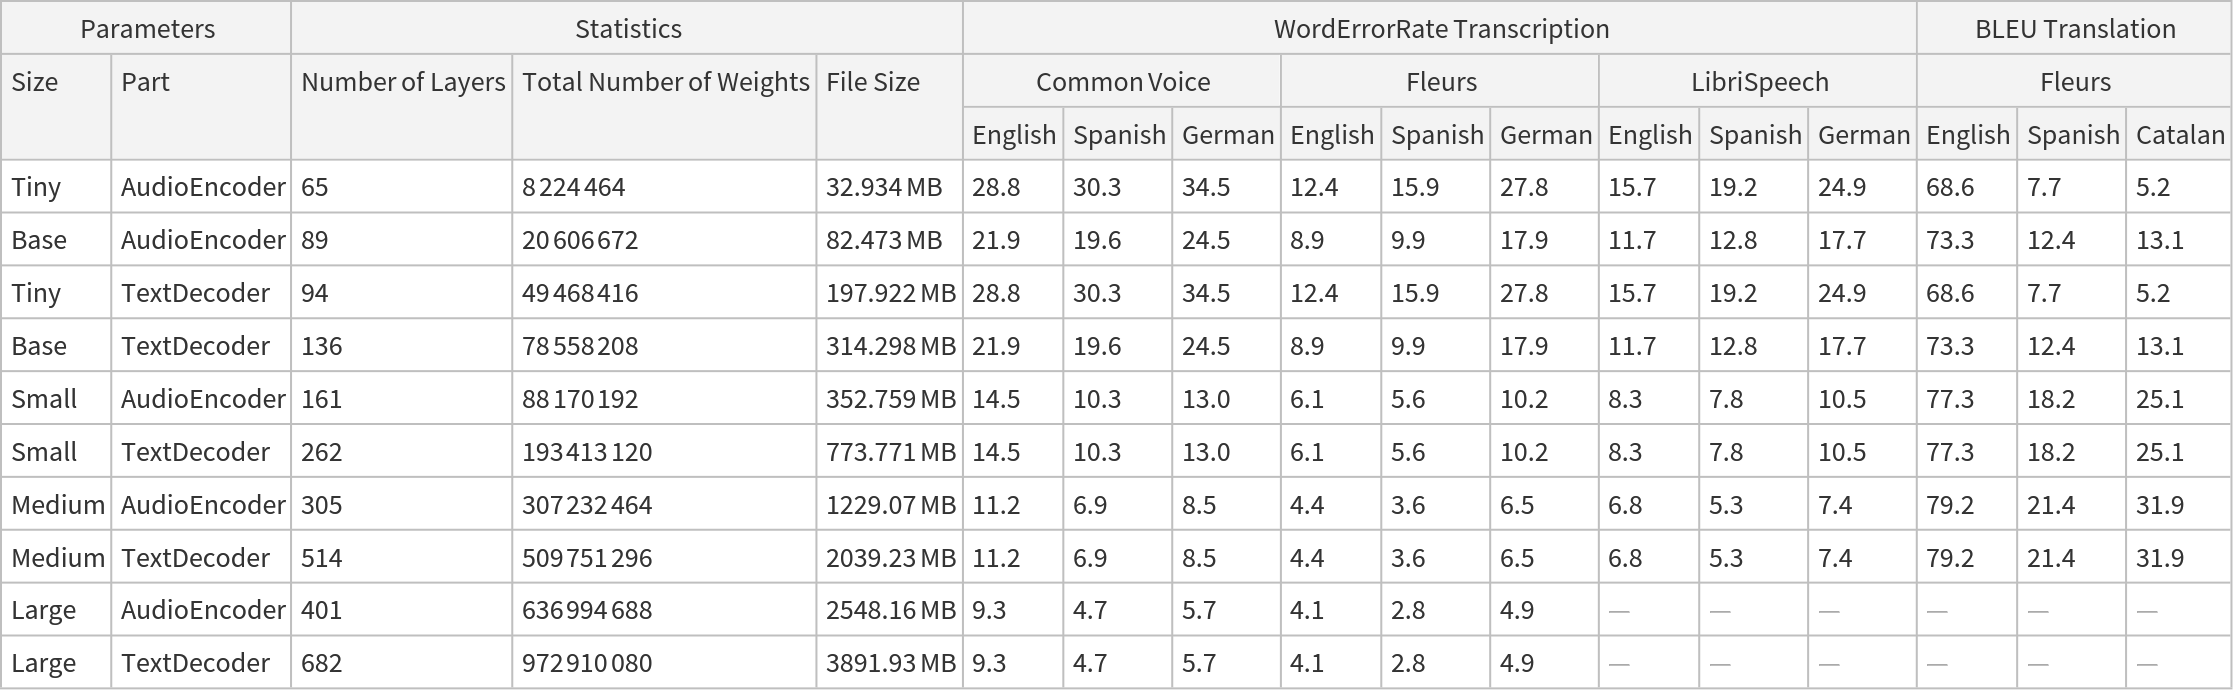Click the Common Voice column group header
The image size is (2234, 690).
pos(1122,82)
